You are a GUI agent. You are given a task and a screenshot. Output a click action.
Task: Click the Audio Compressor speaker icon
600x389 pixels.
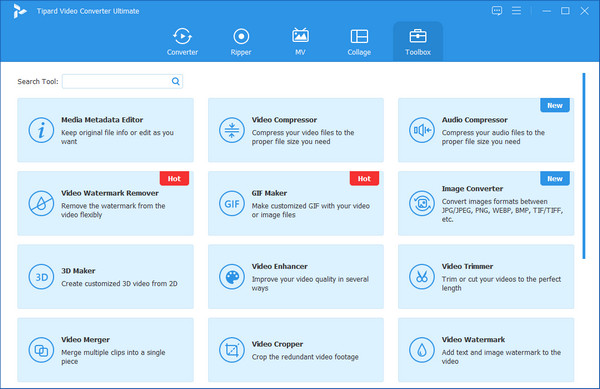[x=422, y=130]
